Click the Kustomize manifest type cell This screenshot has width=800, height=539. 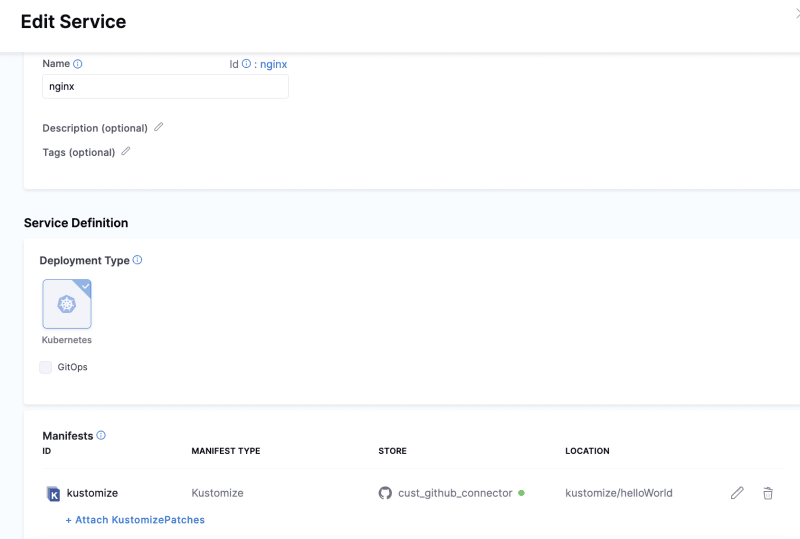(x=217, y=493)
